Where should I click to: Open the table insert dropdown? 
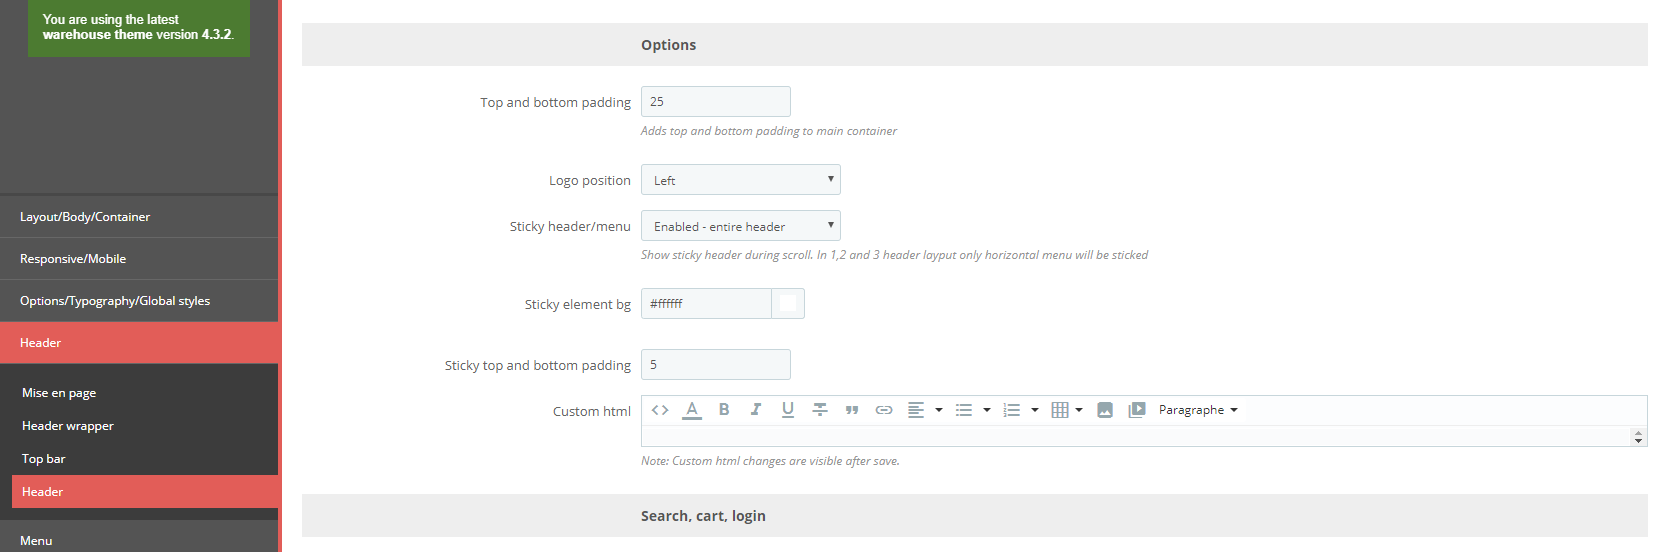pos(1067,410)
